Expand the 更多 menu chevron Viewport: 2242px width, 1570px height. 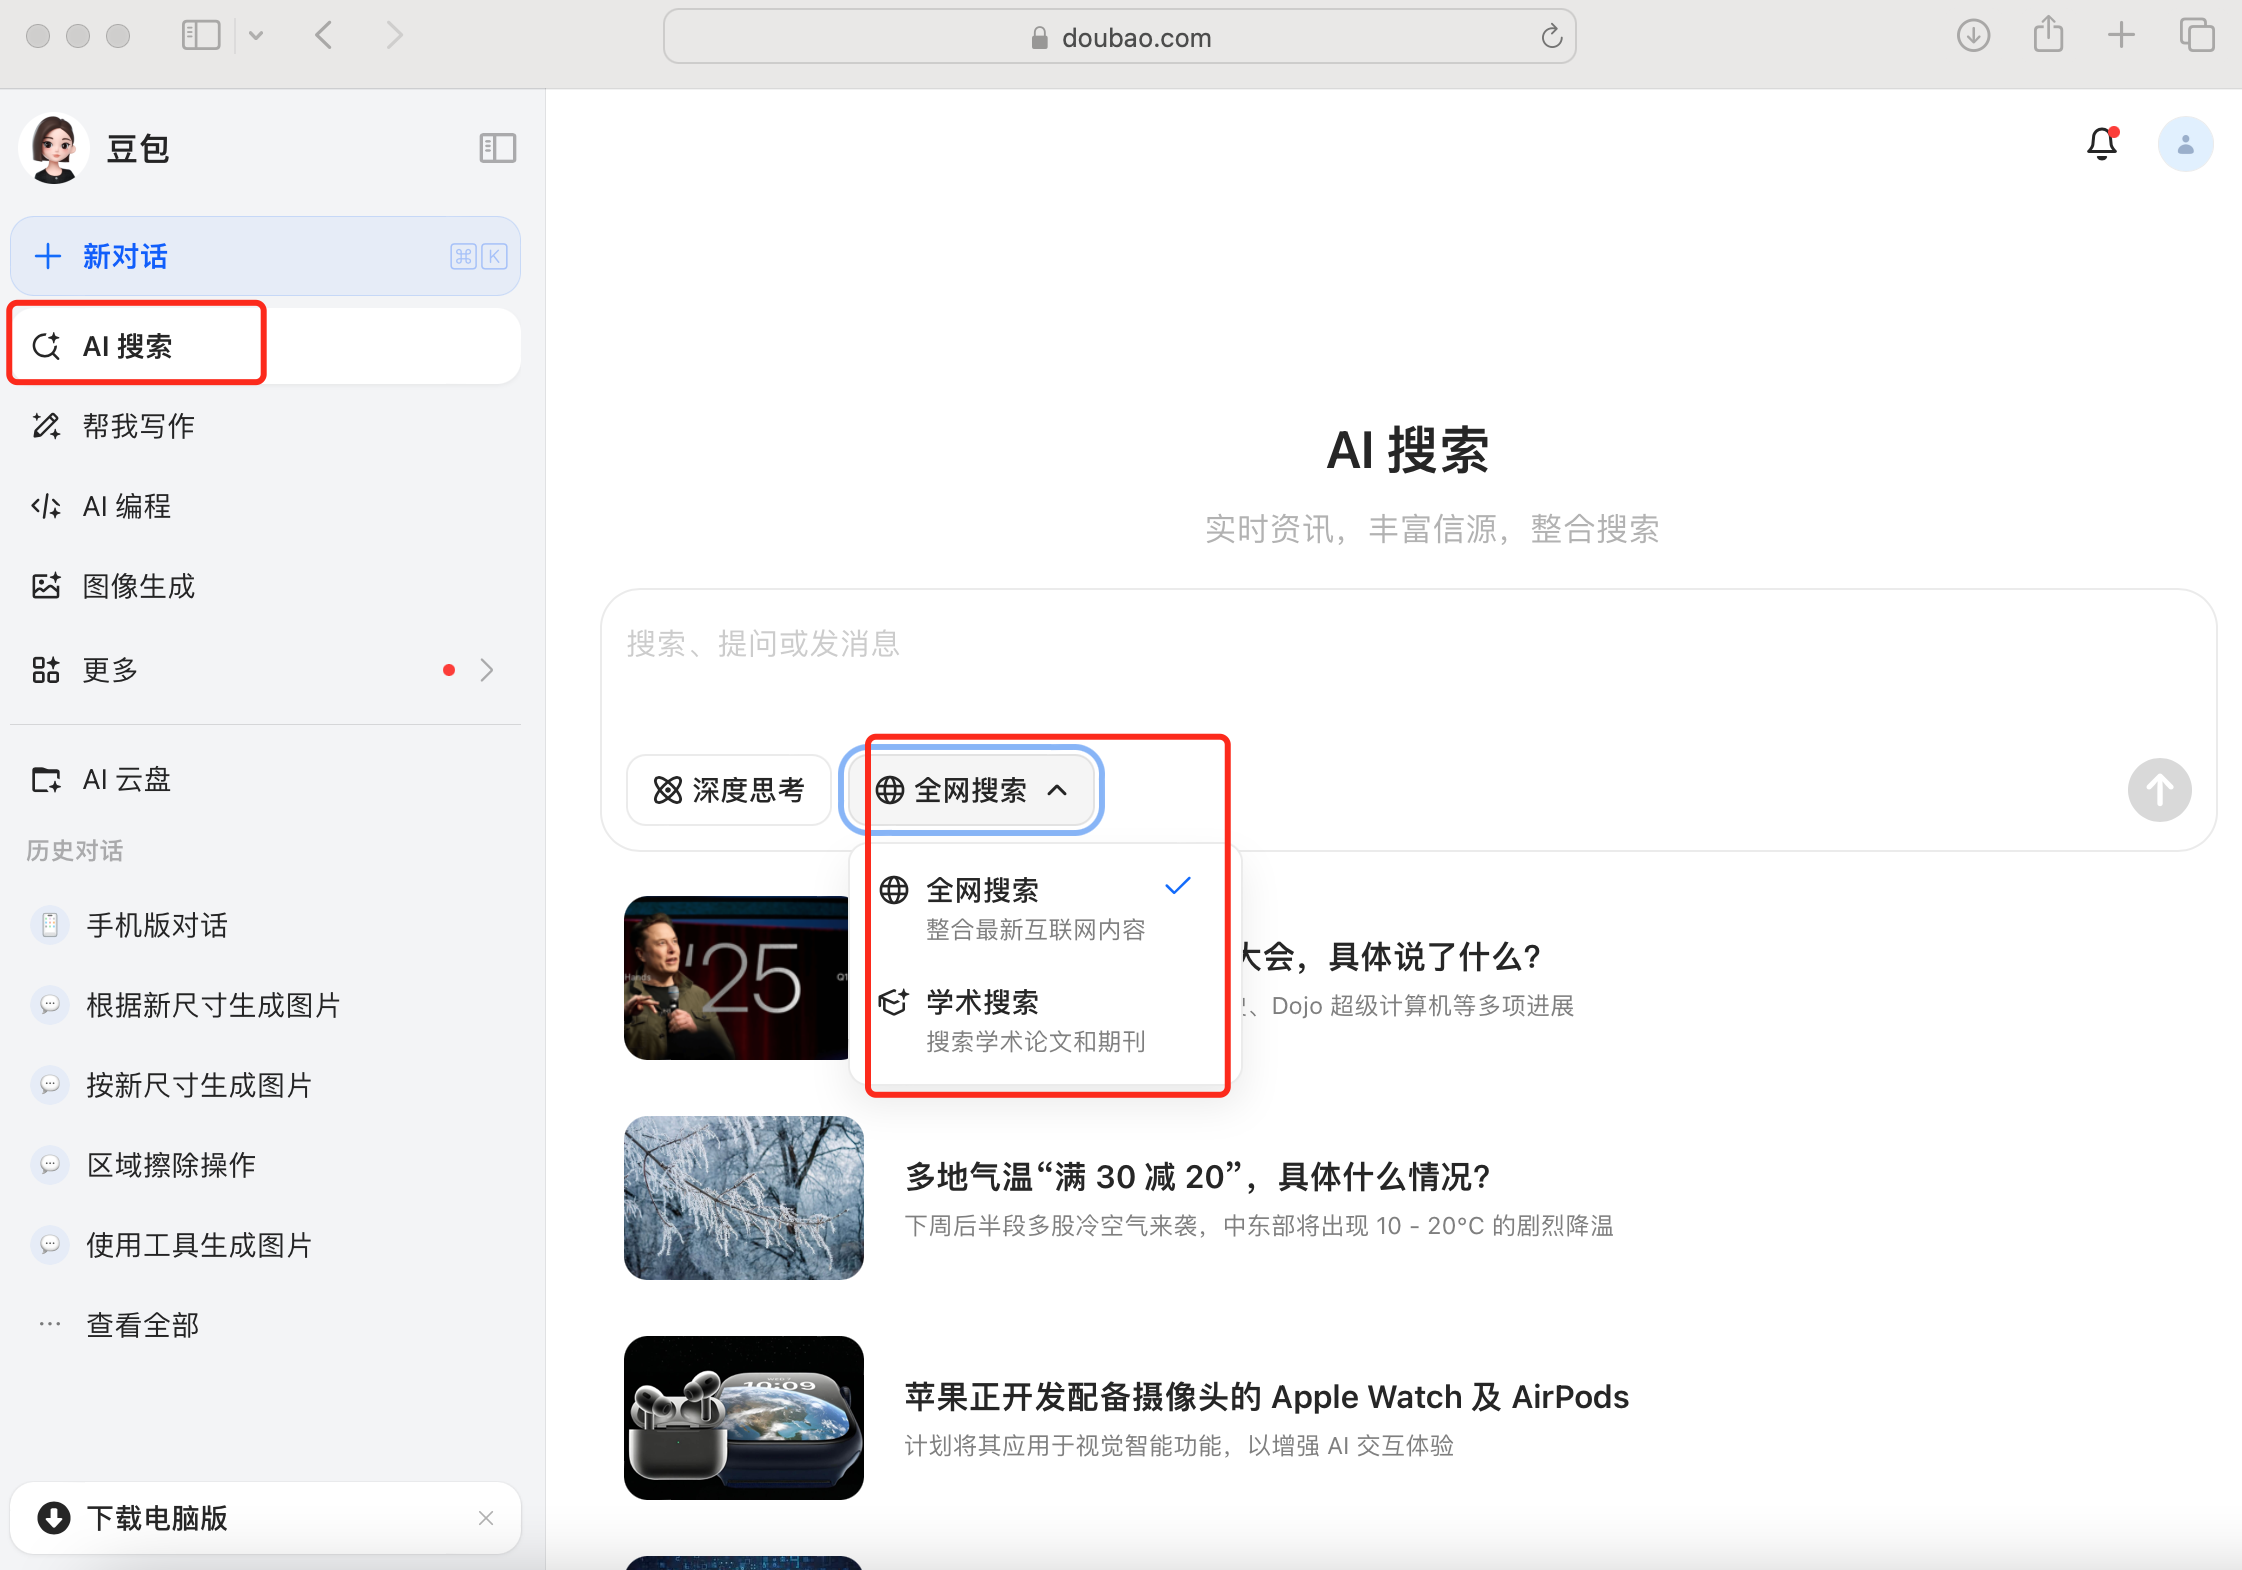point(487,670)
